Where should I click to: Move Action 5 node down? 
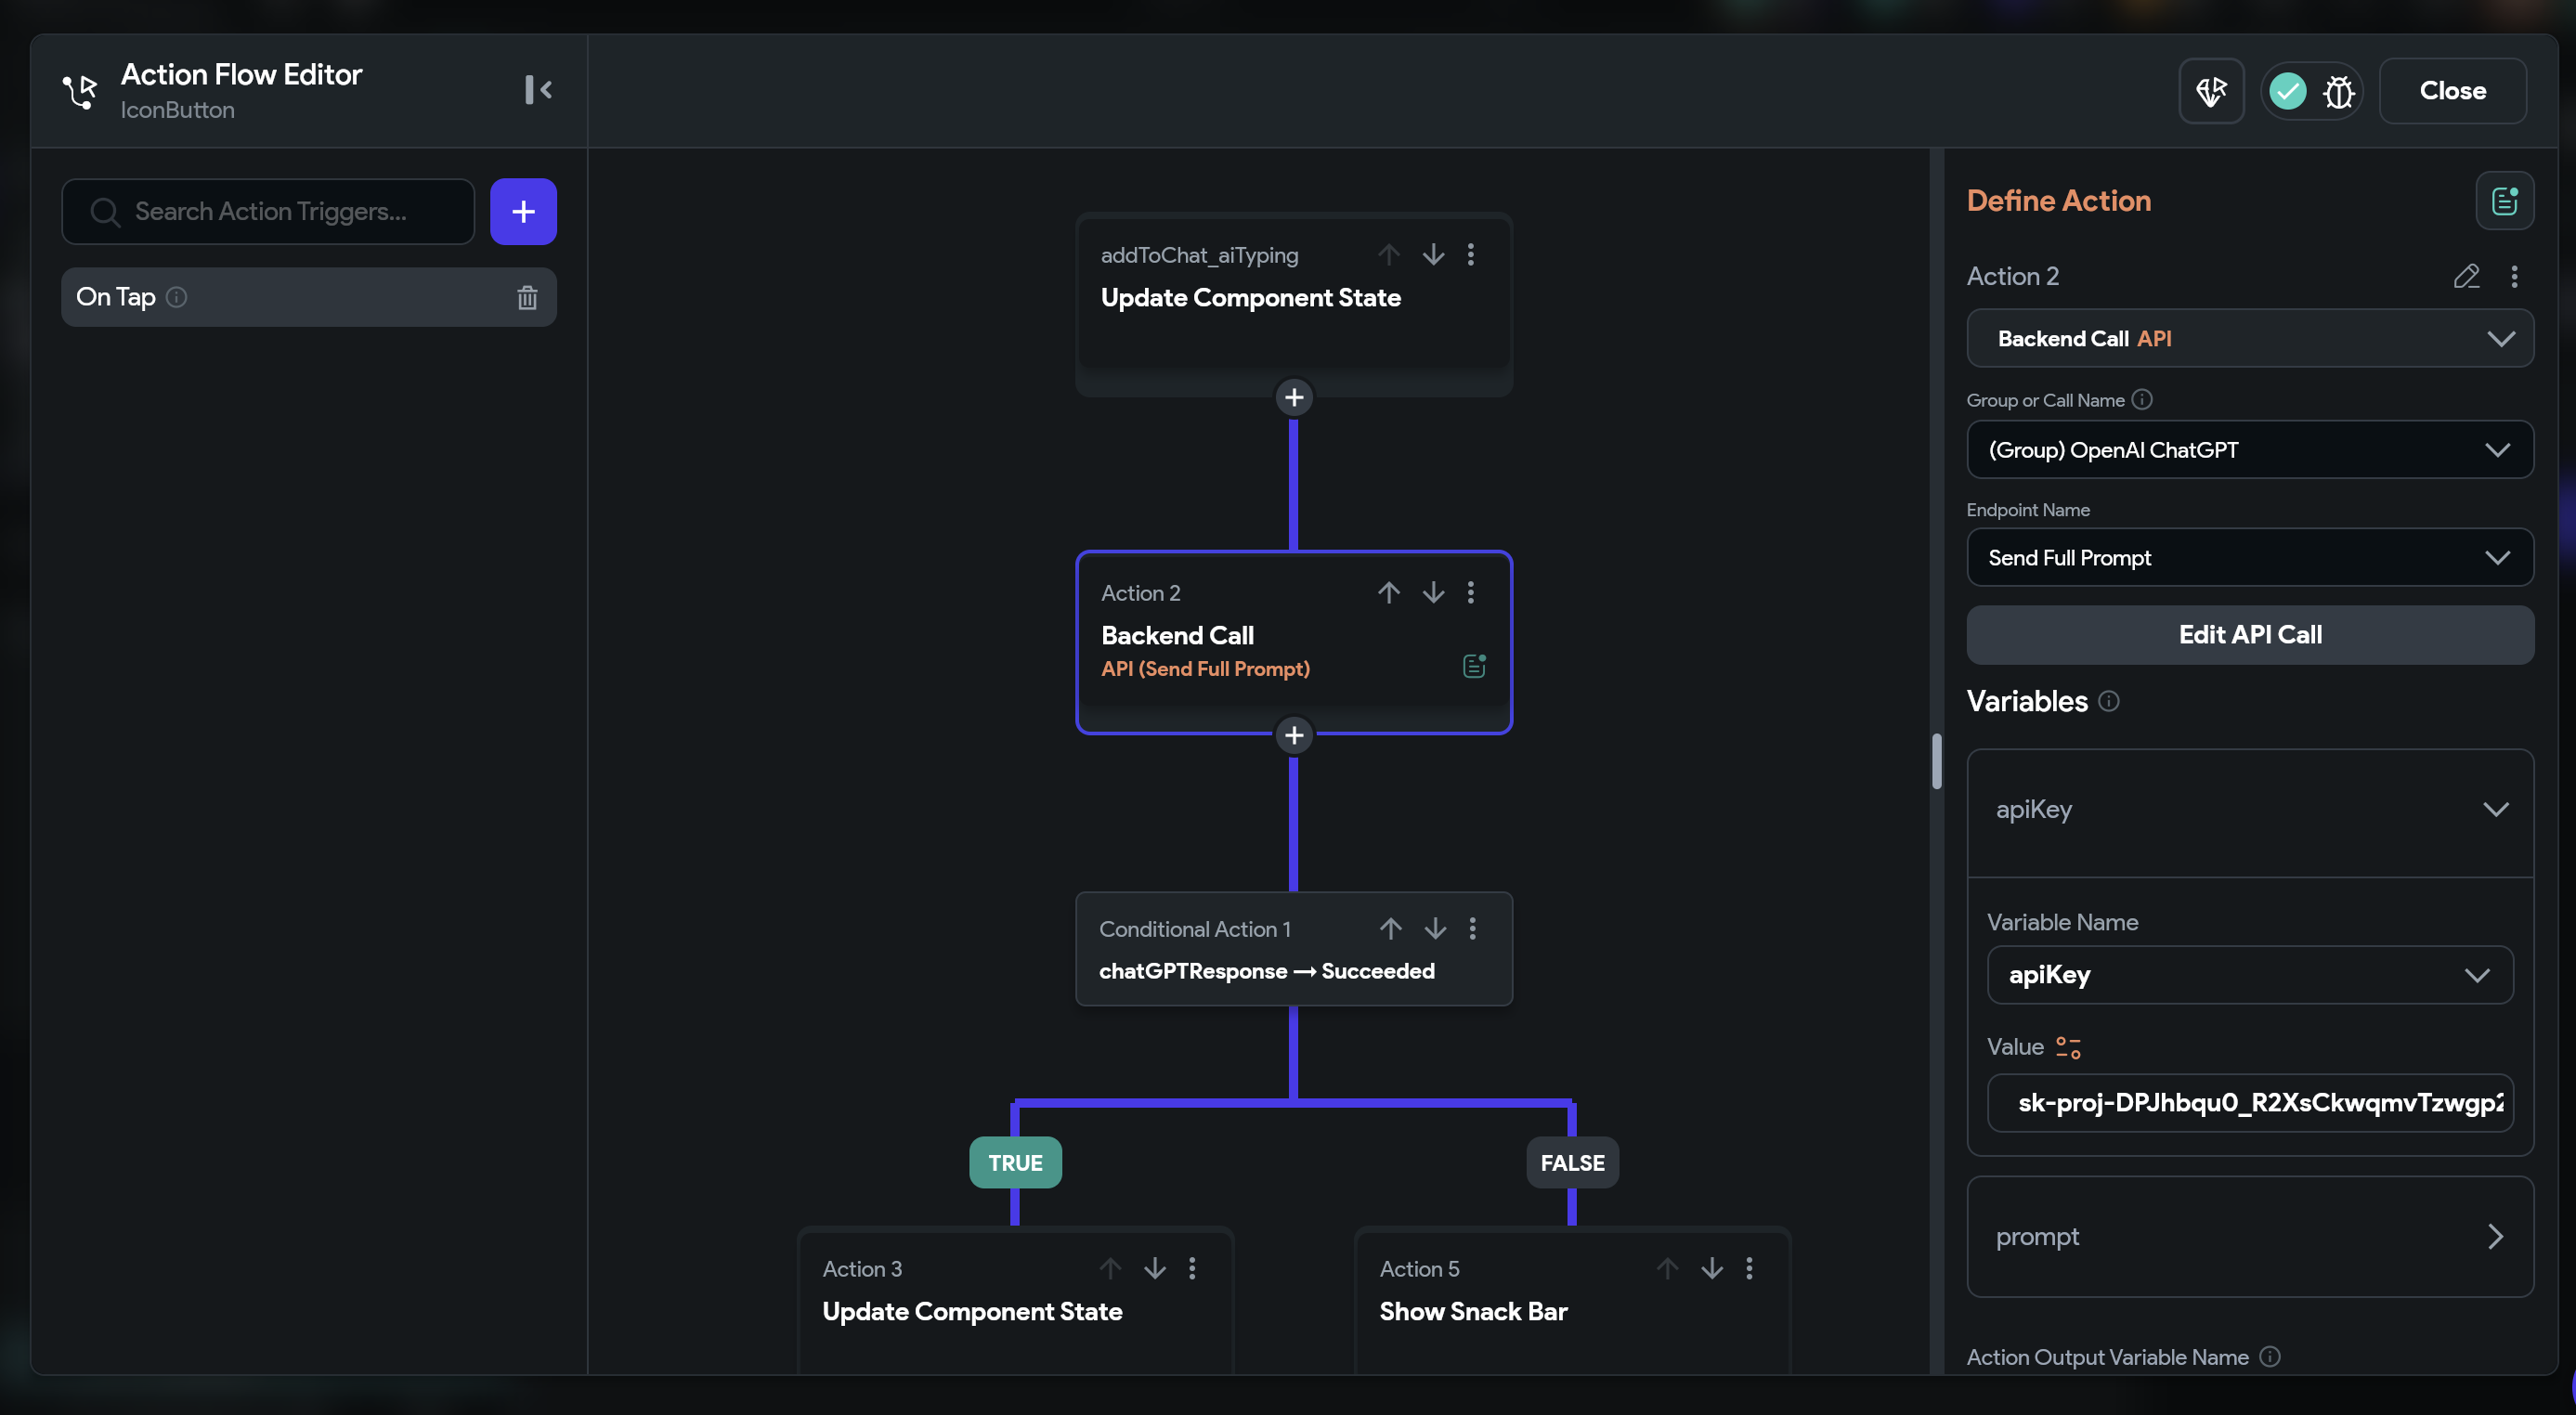point(1712,1268)
